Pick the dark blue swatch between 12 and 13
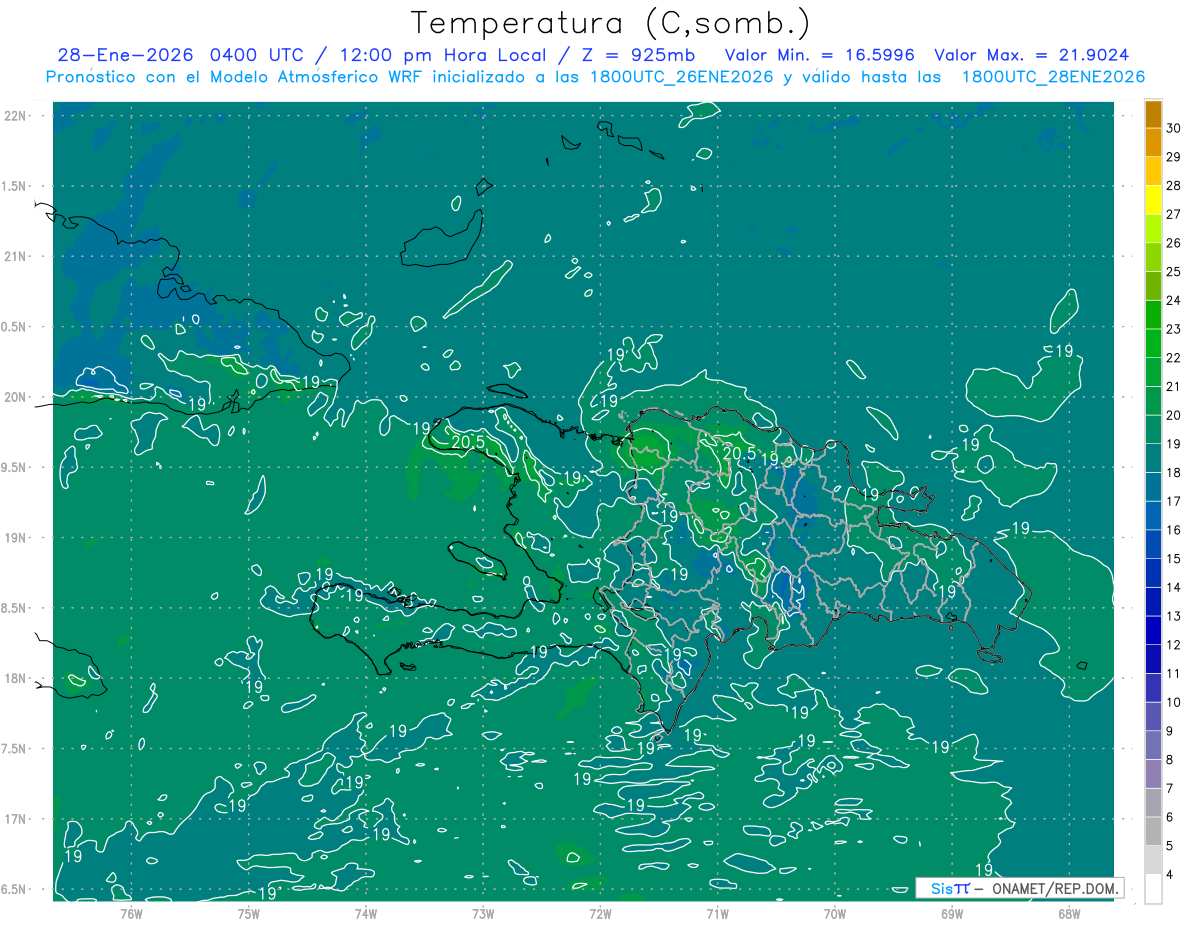Screen dimensions: 1200x927 click(1153, 630)
